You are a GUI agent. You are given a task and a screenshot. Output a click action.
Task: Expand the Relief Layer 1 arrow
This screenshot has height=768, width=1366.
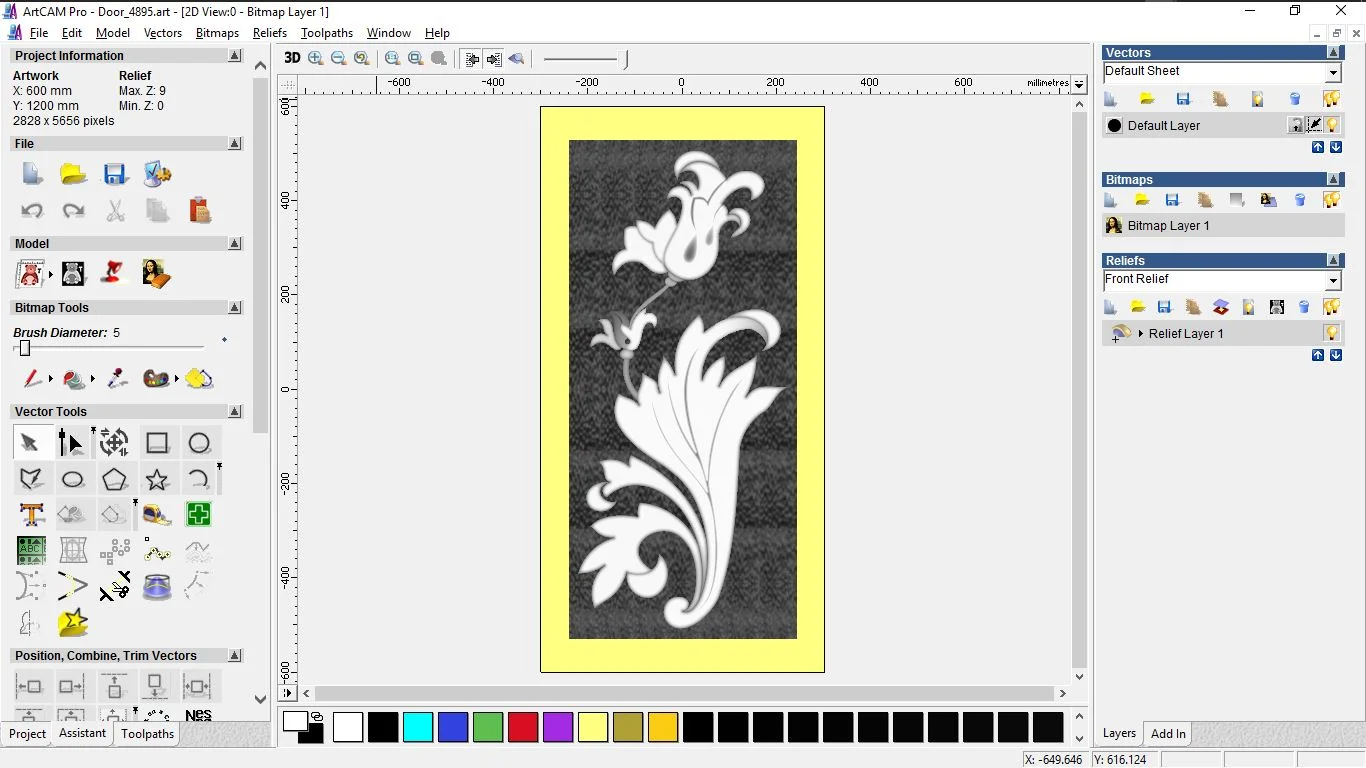coord(1141,333)
